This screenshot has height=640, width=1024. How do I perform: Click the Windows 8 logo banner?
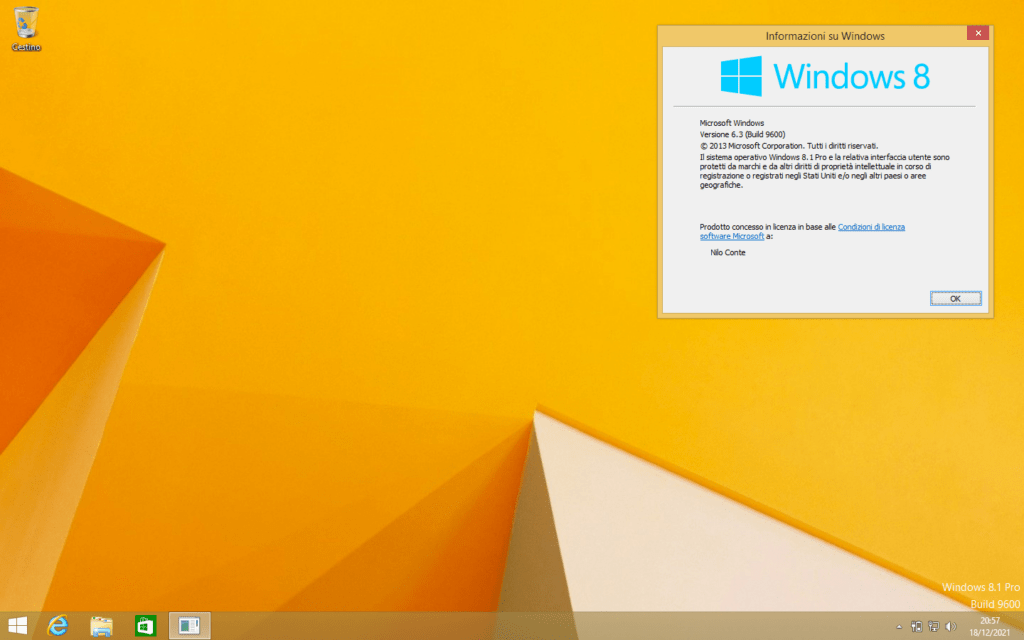[x=824, y=76]
